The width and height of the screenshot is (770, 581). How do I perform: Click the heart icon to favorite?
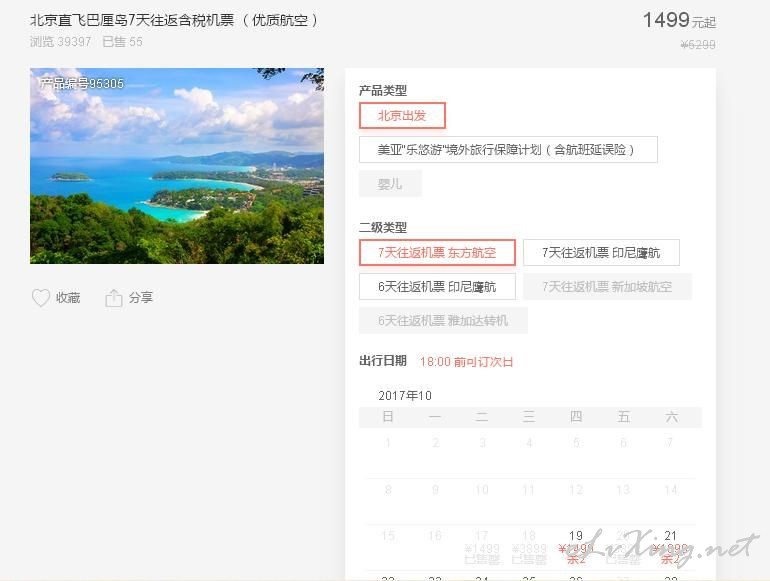[x=41, y=298]
